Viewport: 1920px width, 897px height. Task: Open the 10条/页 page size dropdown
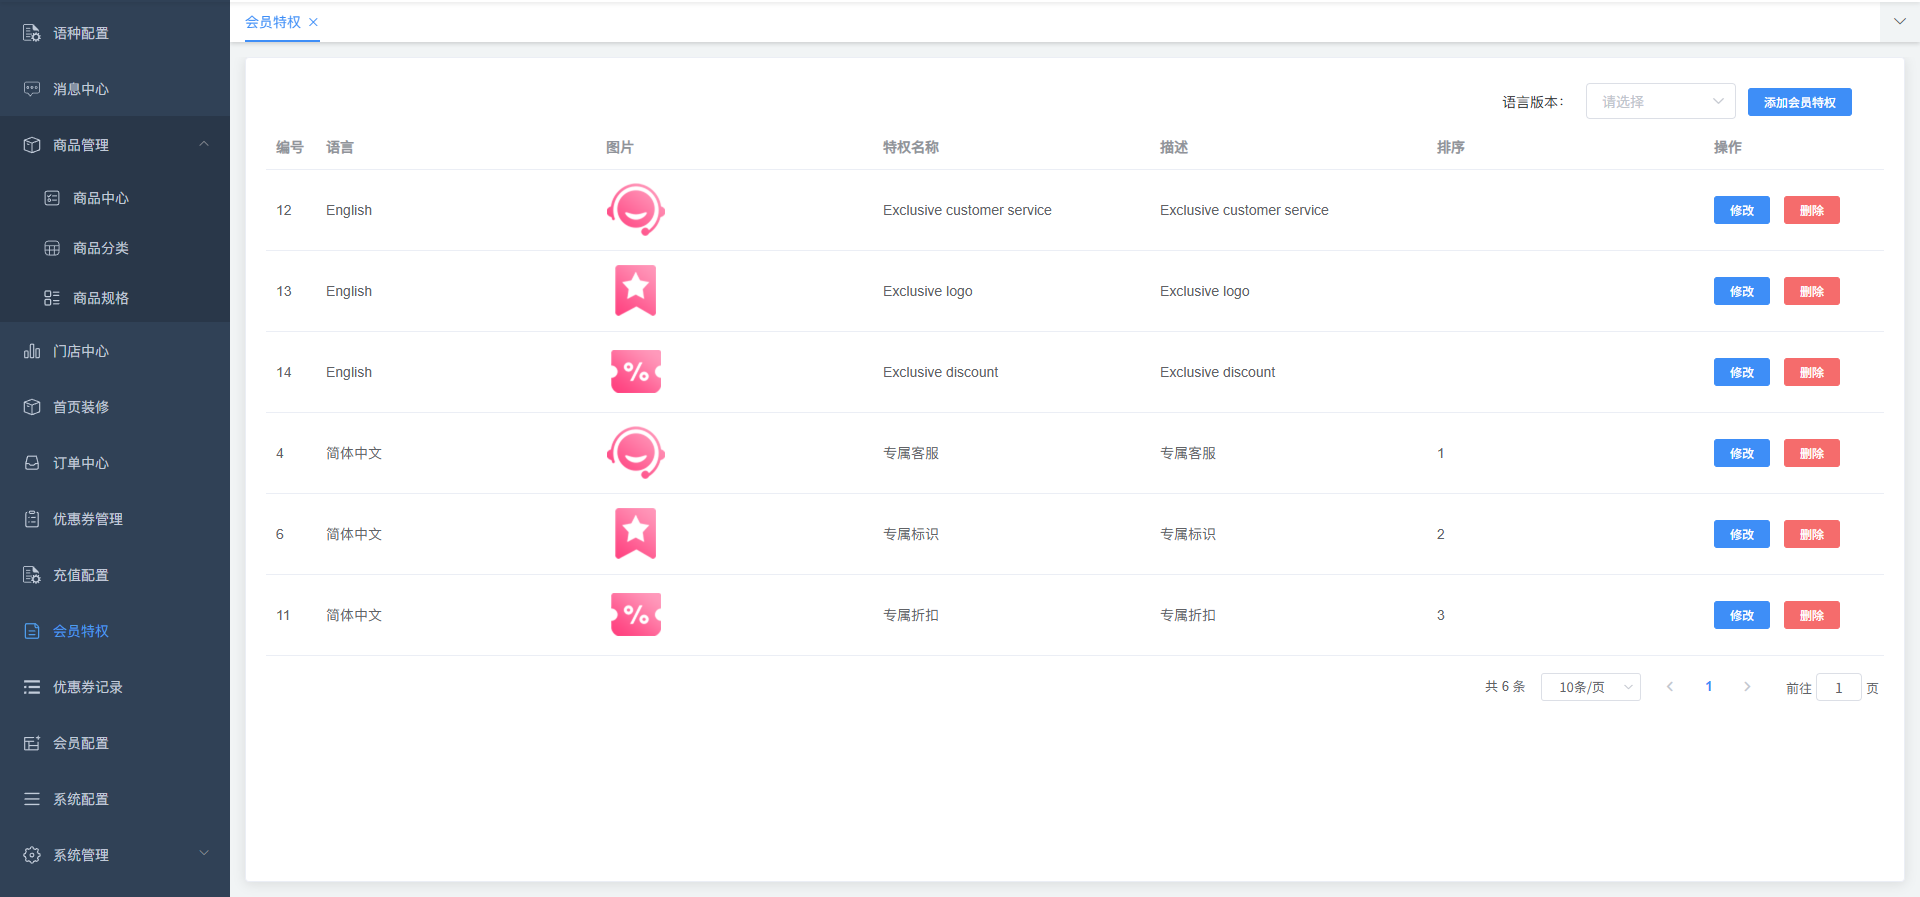coord(1590,687)
